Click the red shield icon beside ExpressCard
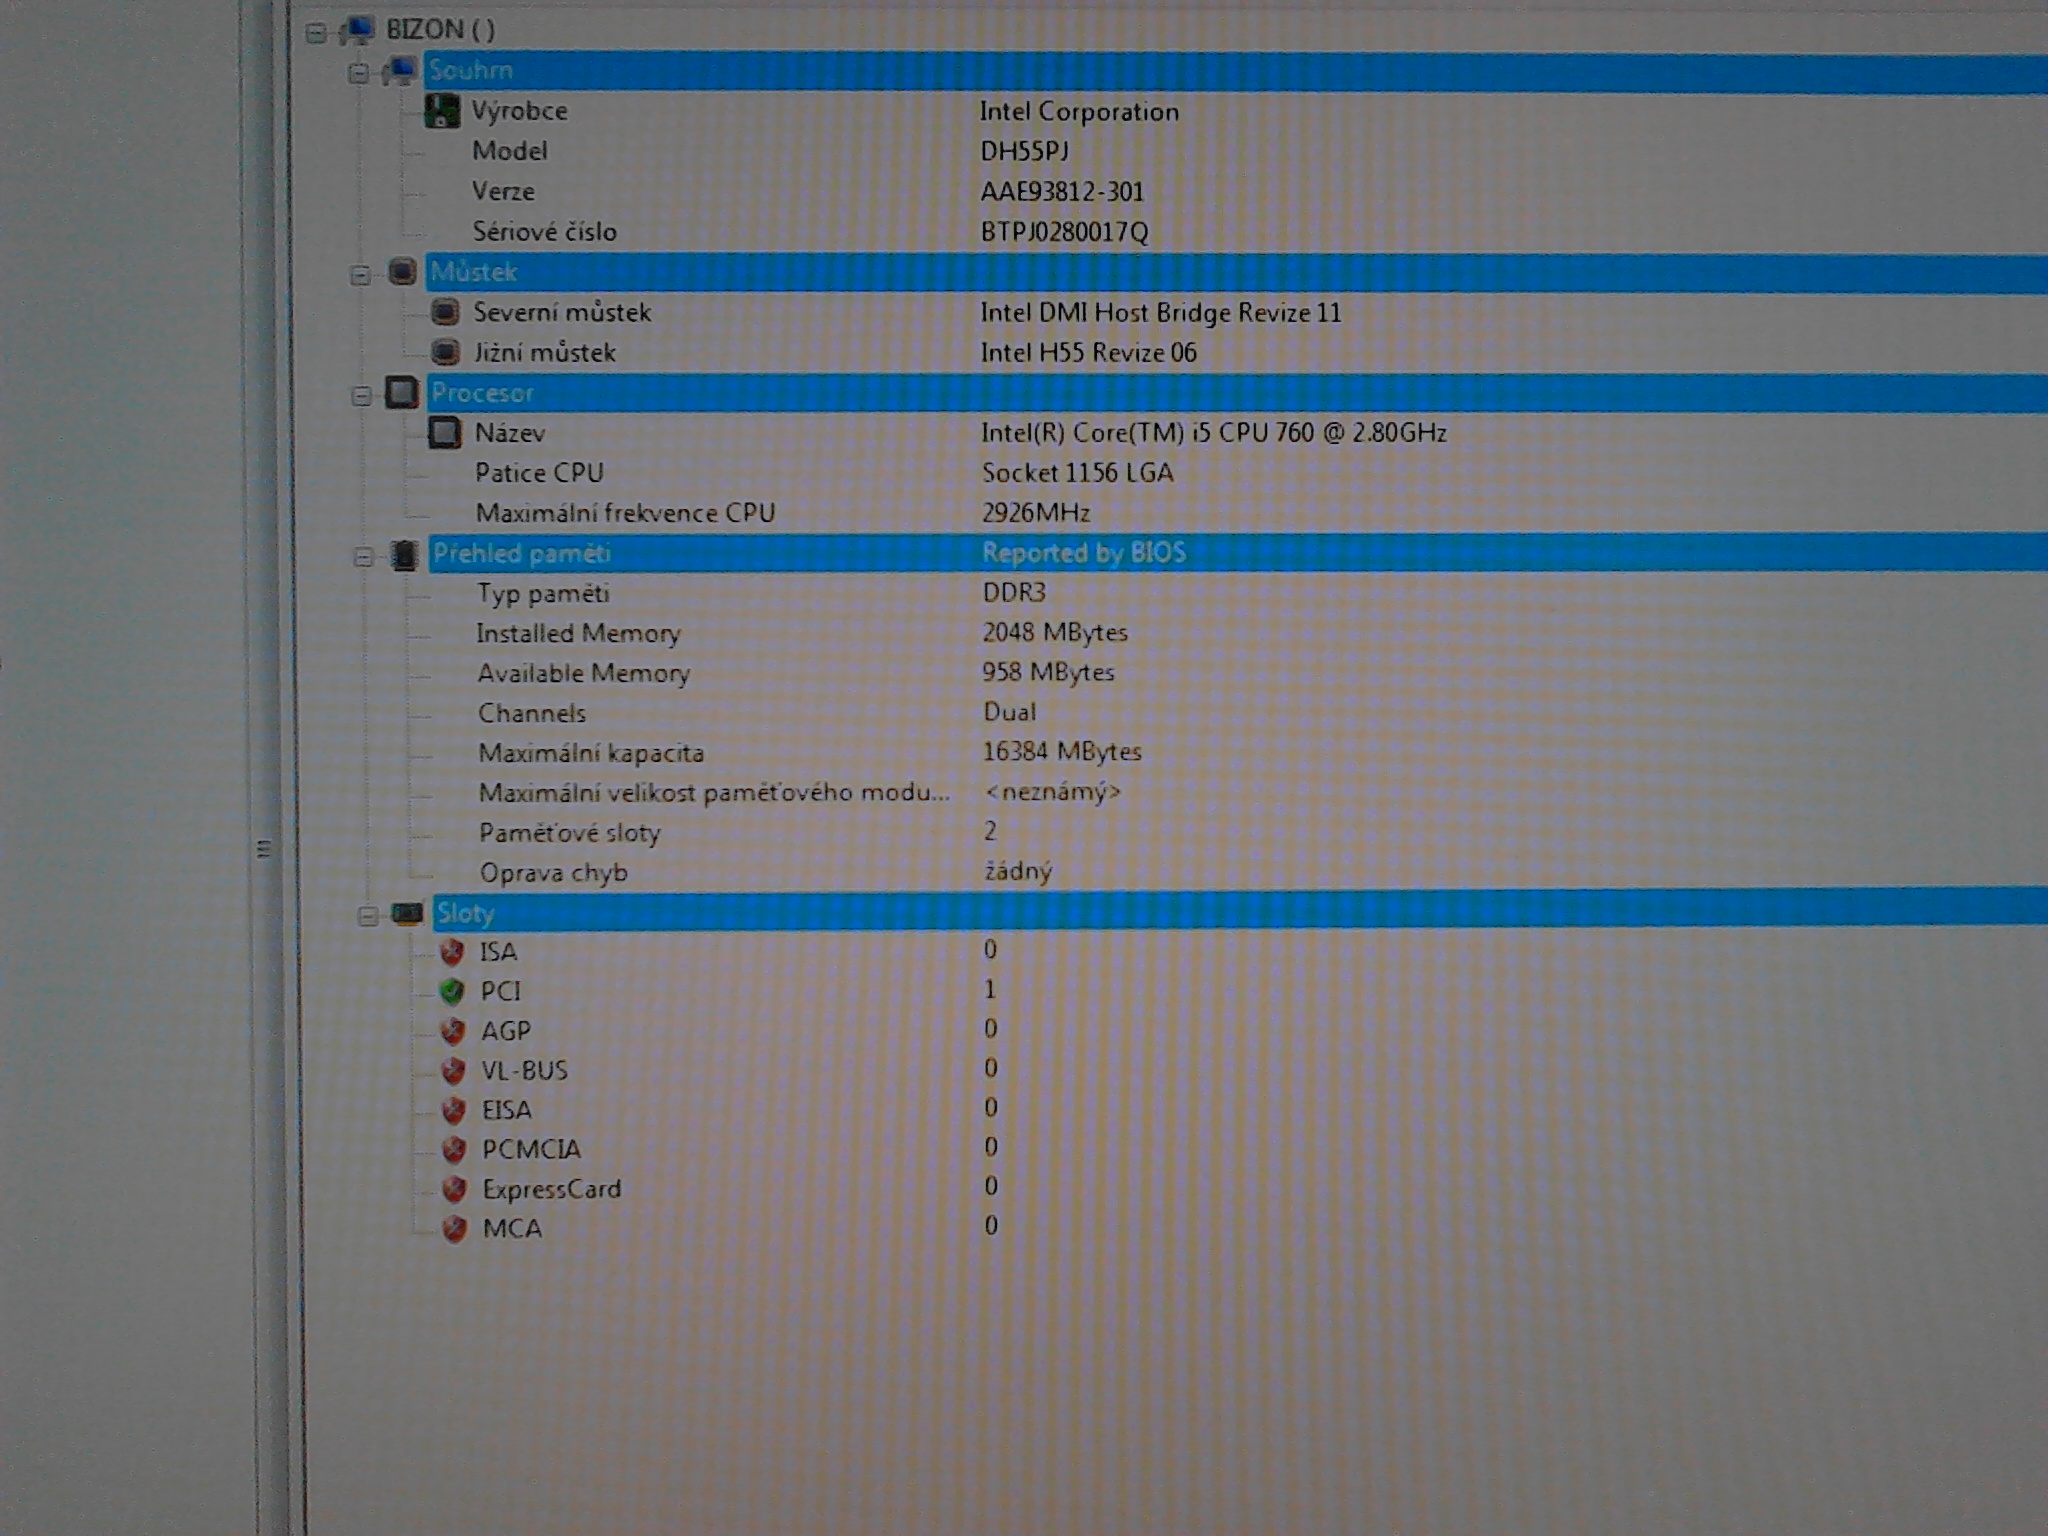This screenshot has width=2048, height=1536. pos(455,1189)
